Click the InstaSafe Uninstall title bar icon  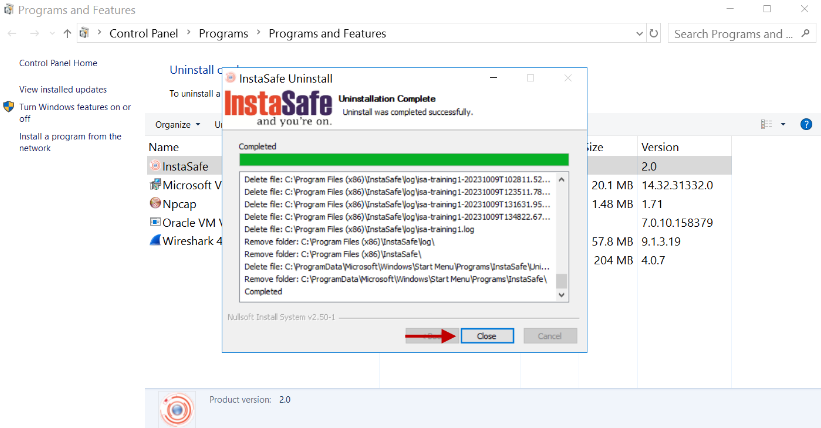click(230, 78)
